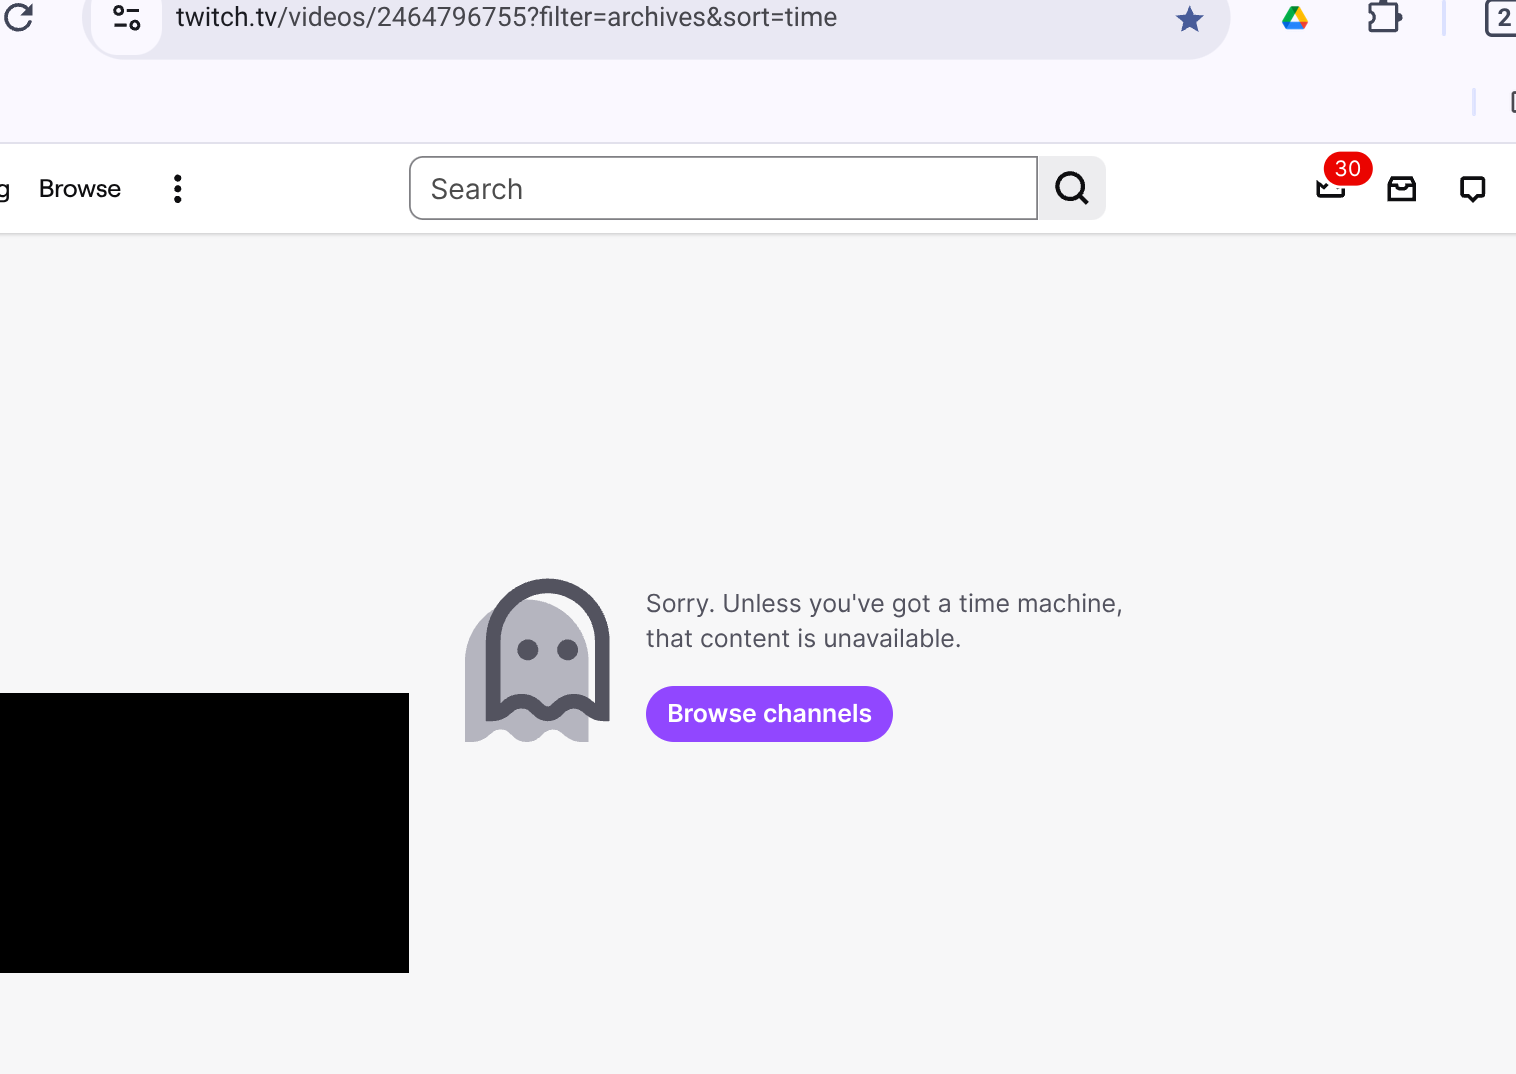Open the Google Drive extension icon
The width and height of the screenshot is (1516, 1074).
click(1295, 18)
